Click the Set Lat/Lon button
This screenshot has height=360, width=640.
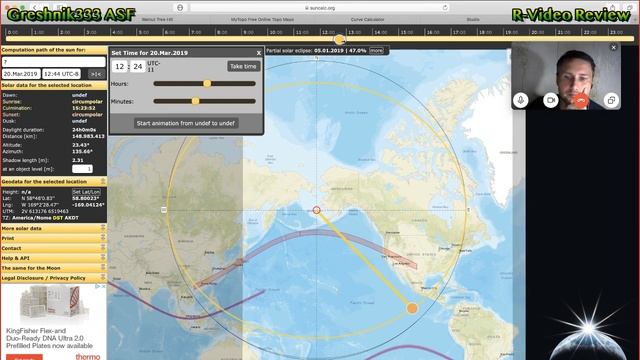pyautogui.click(x=86, y=192)
